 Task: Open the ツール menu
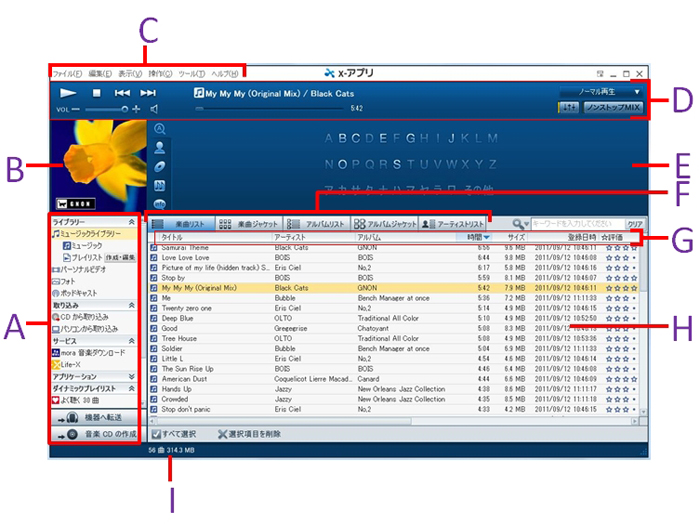(x=191, y=73)
